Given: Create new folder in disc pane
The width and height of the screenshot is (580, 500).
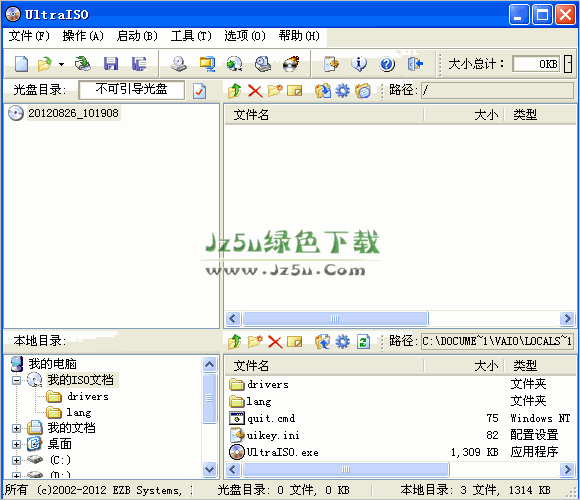Looking at the screenshot, I should coord(275,90).
